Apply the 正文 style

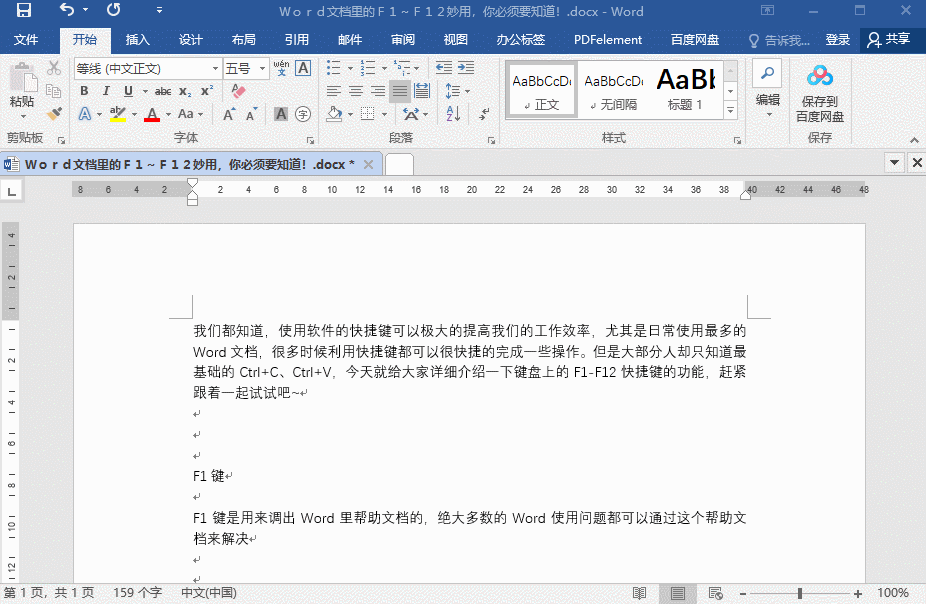pyautogui.click(x=542, y=90)
